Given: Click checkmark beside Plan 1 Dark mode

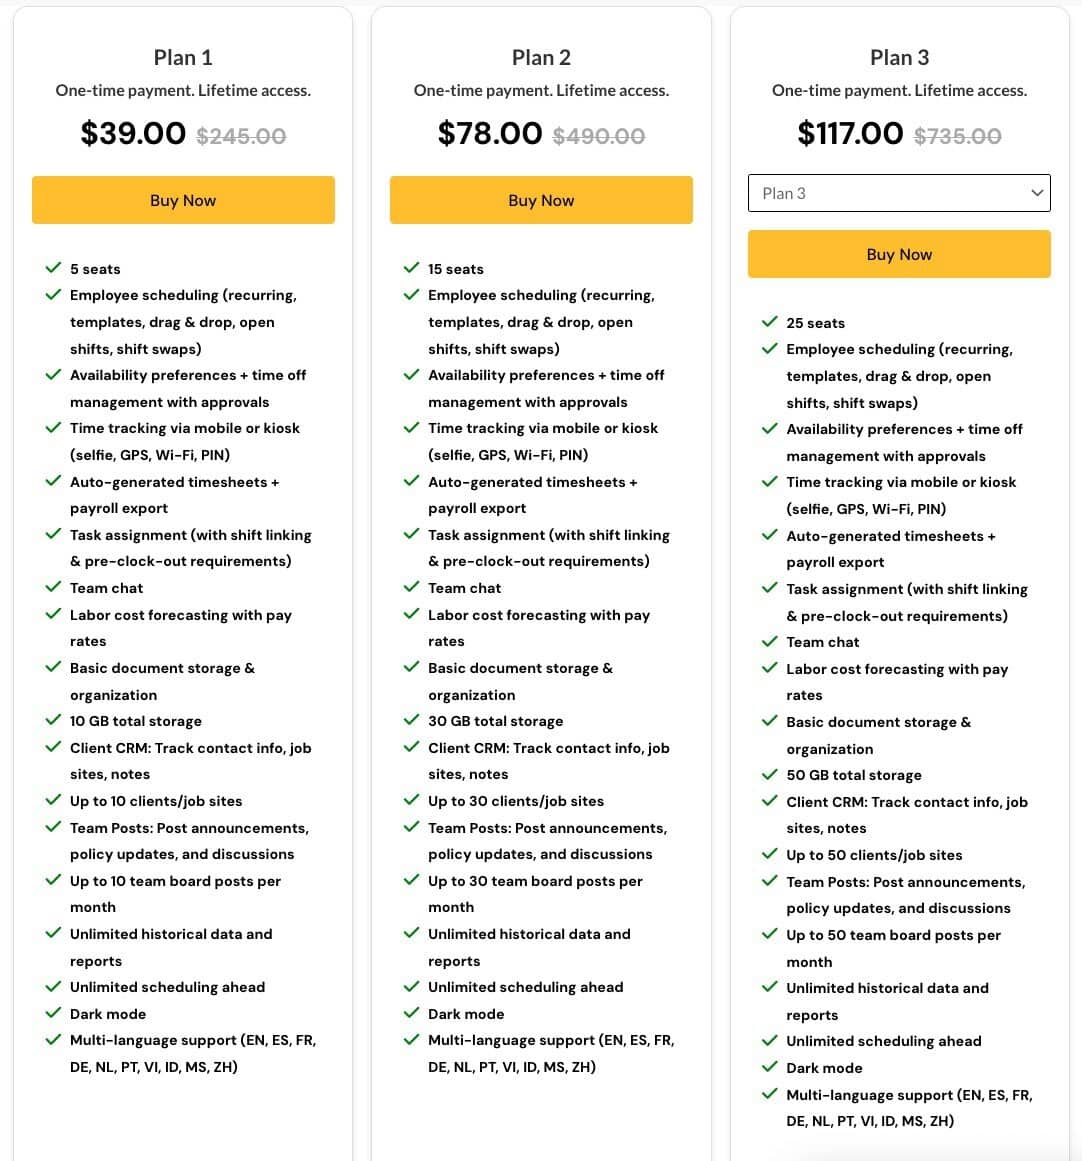Looking at the screenshot, I should 53,1013.
